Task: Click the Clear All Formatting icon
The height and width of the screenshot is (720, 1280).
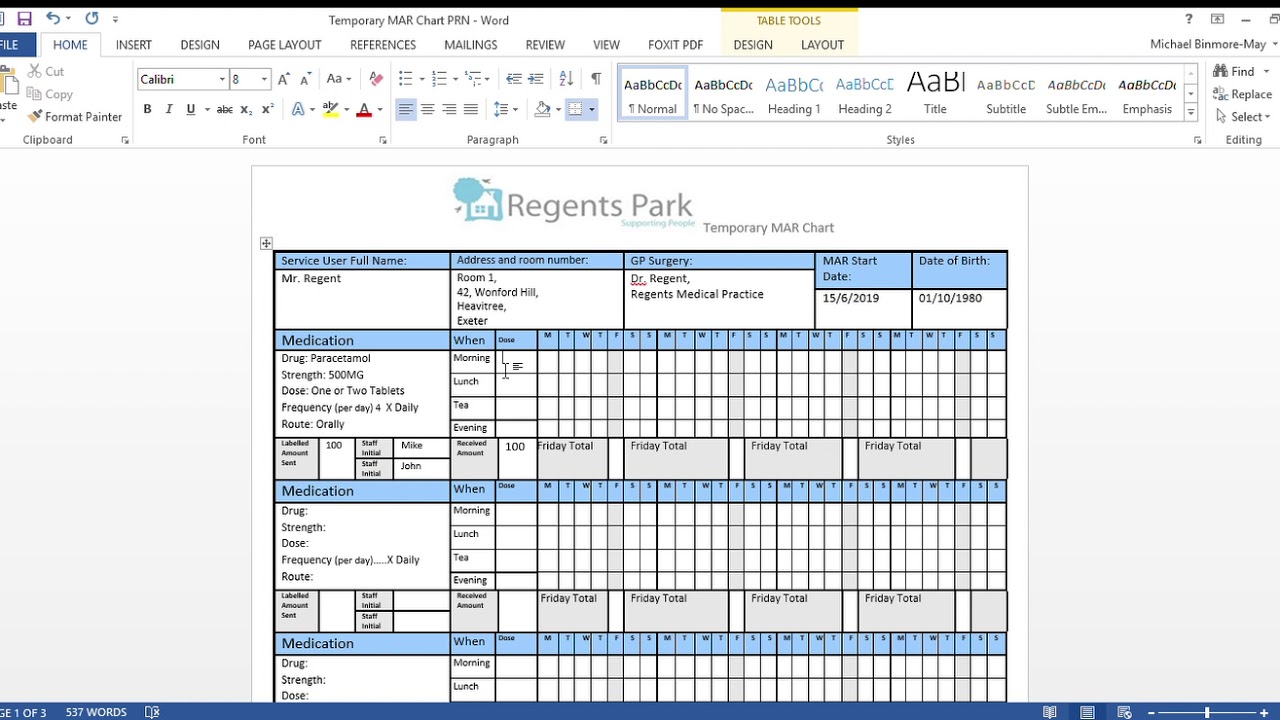Action: pyautogui.click(x=376, y=79)
